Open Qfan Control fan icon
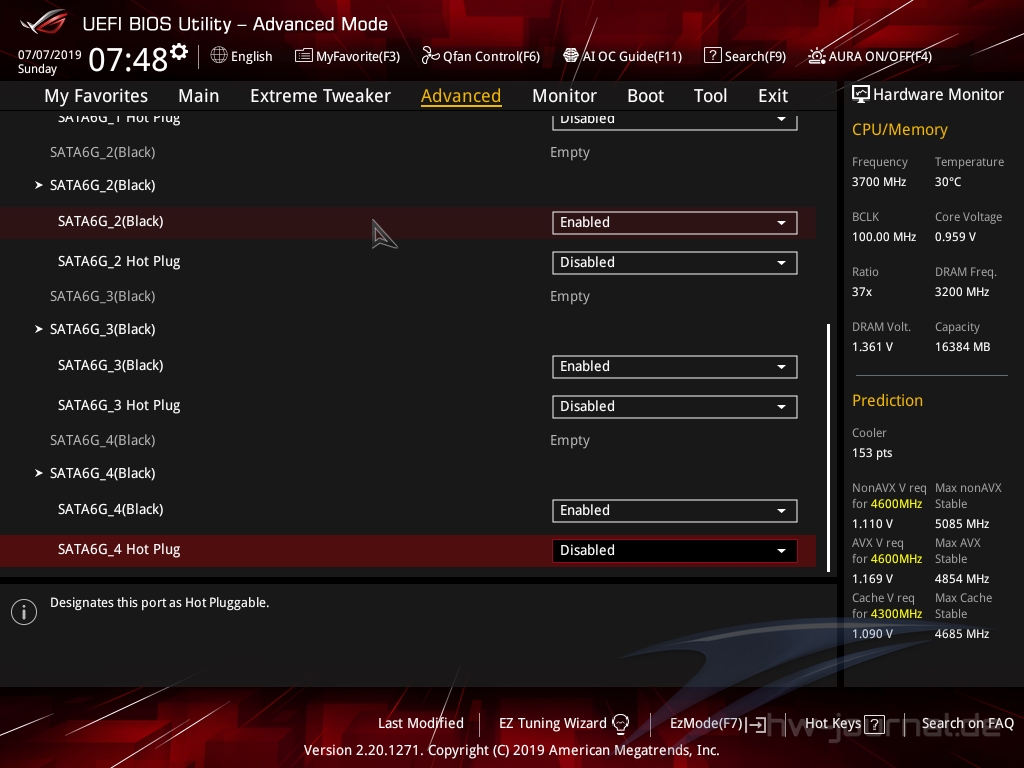 pyautogui.click(x=430, y=56)
